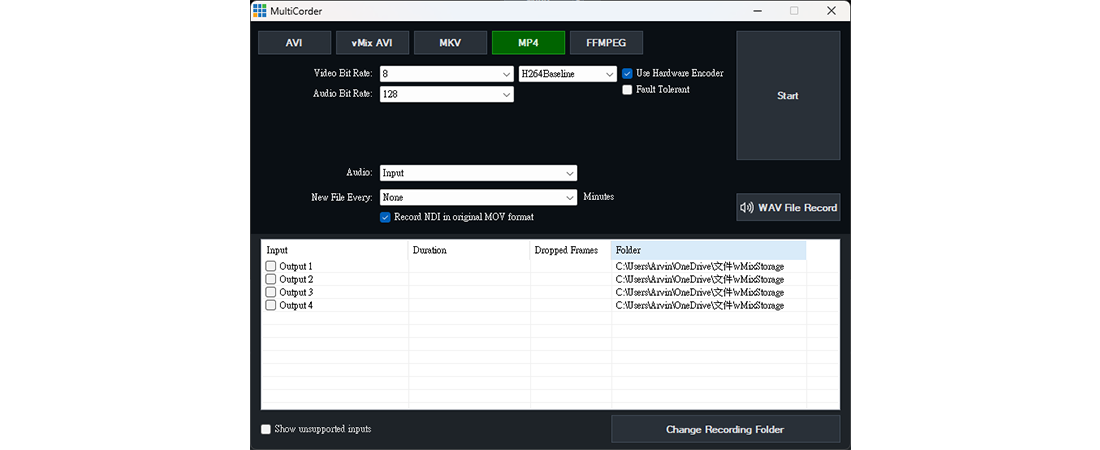Click the WAV File Record button
This screenshot has height=450, width=1100.
[x=788, y=208]
